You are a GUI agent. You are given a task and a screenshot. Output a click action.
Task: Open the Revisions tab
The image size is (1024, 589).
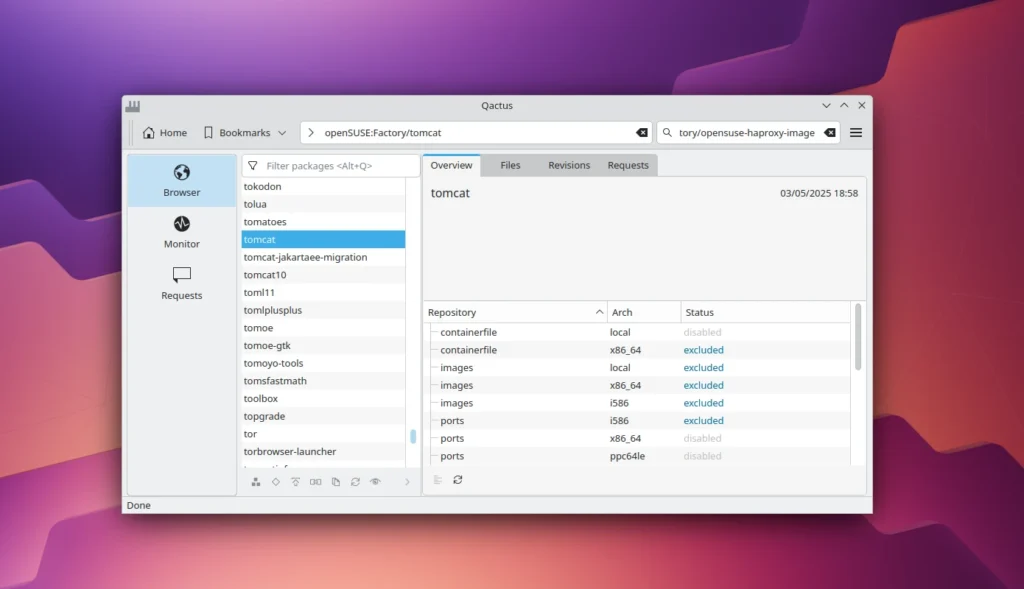(x=569, y=165)
